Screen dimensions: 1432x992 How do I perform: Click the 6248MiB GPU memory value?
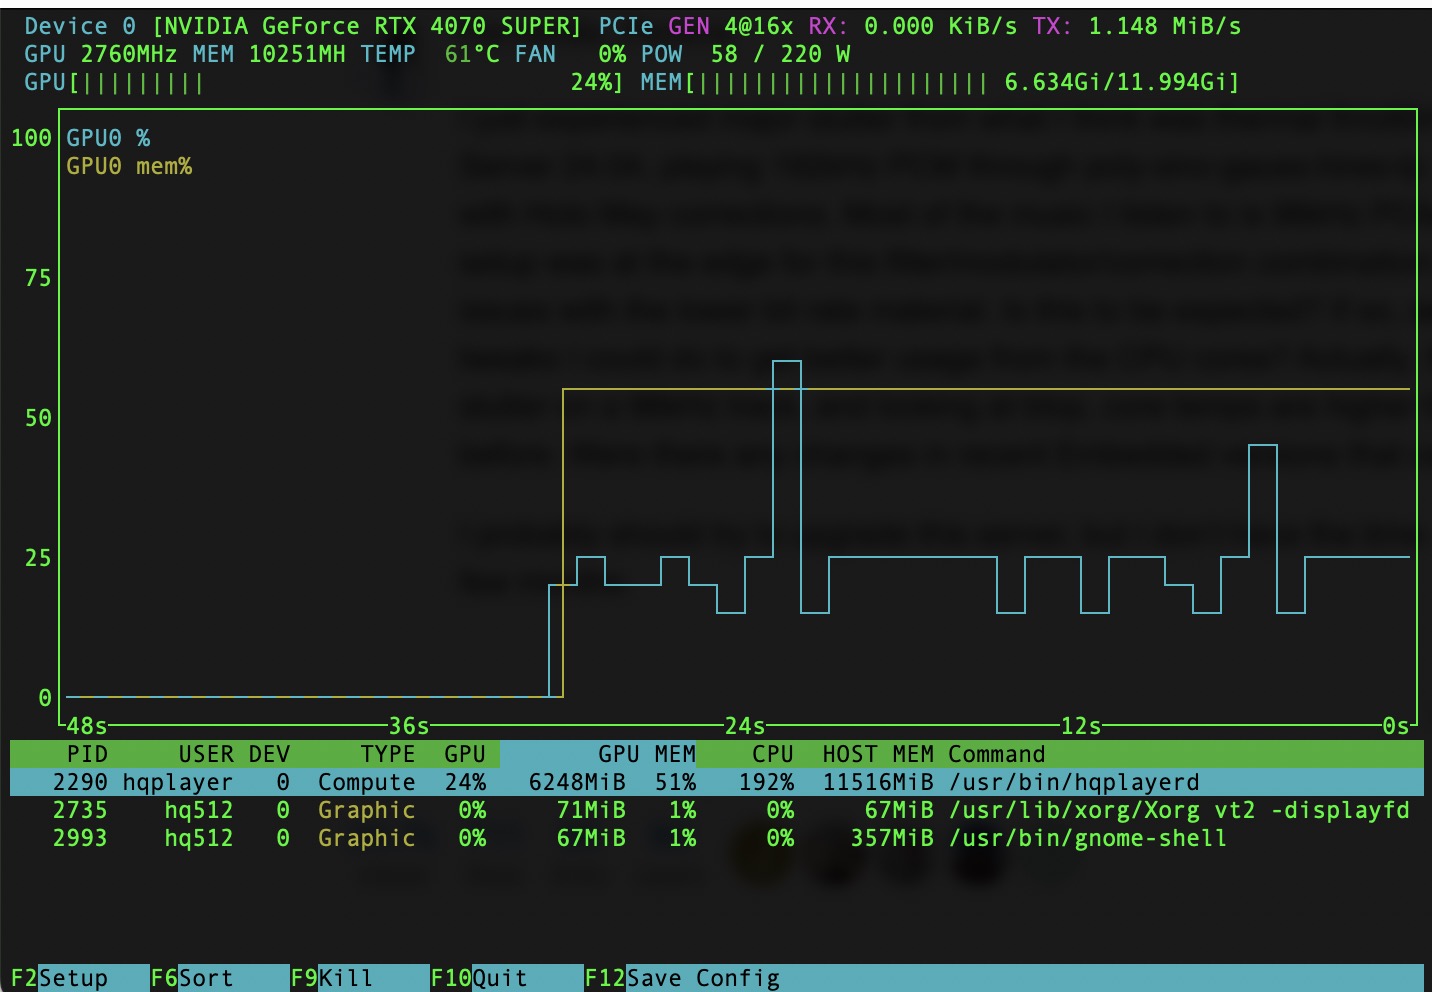click(577, 782)
